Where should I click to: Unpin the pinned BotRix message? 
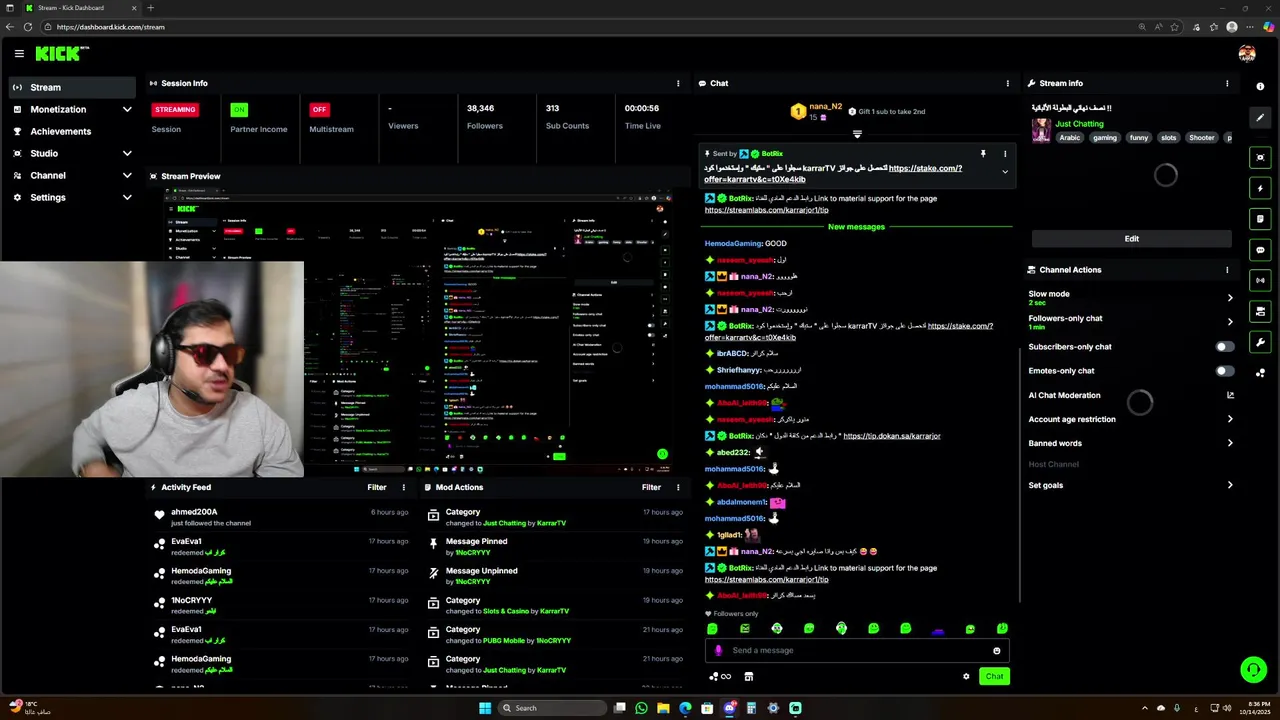[x=983, y=154]
